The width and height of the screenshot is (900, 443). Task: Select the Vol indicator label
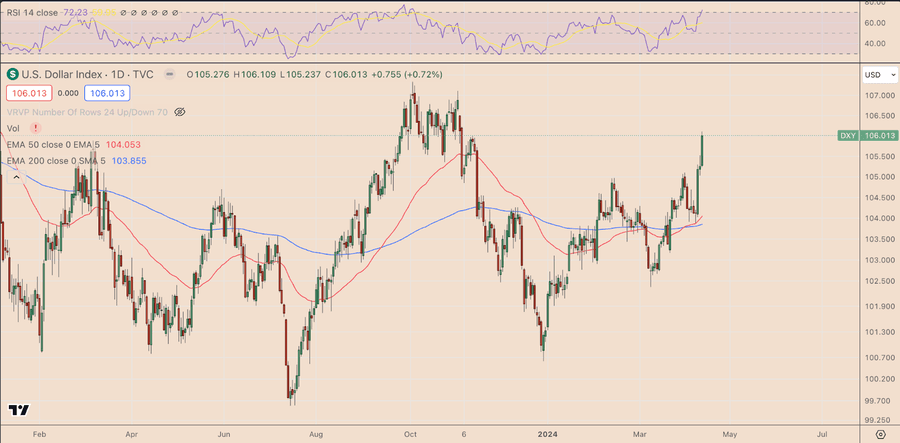(13, 128)
